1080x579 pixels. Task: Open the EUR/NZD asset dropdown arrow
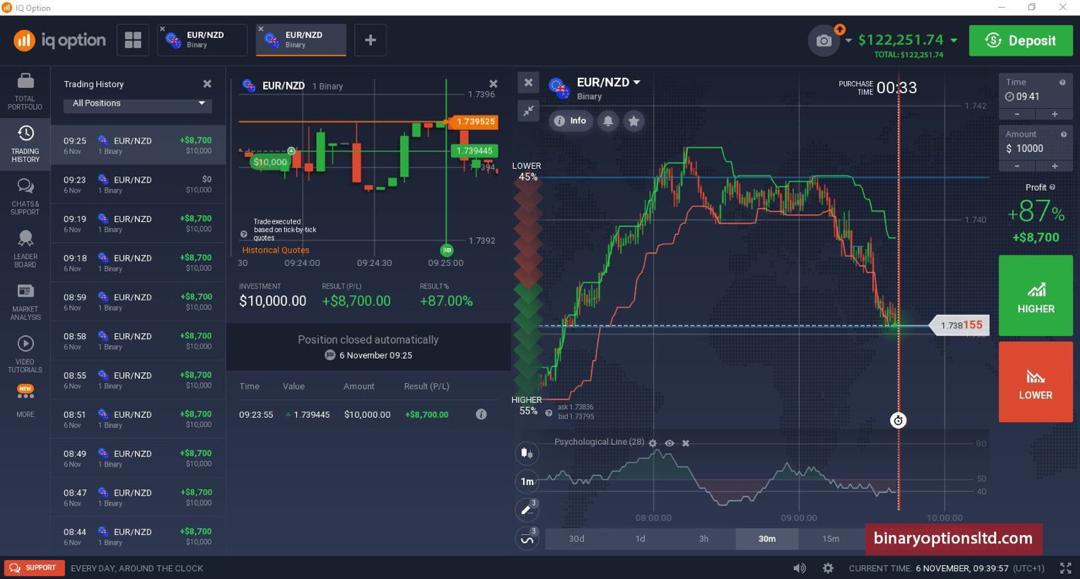(636, 82)
